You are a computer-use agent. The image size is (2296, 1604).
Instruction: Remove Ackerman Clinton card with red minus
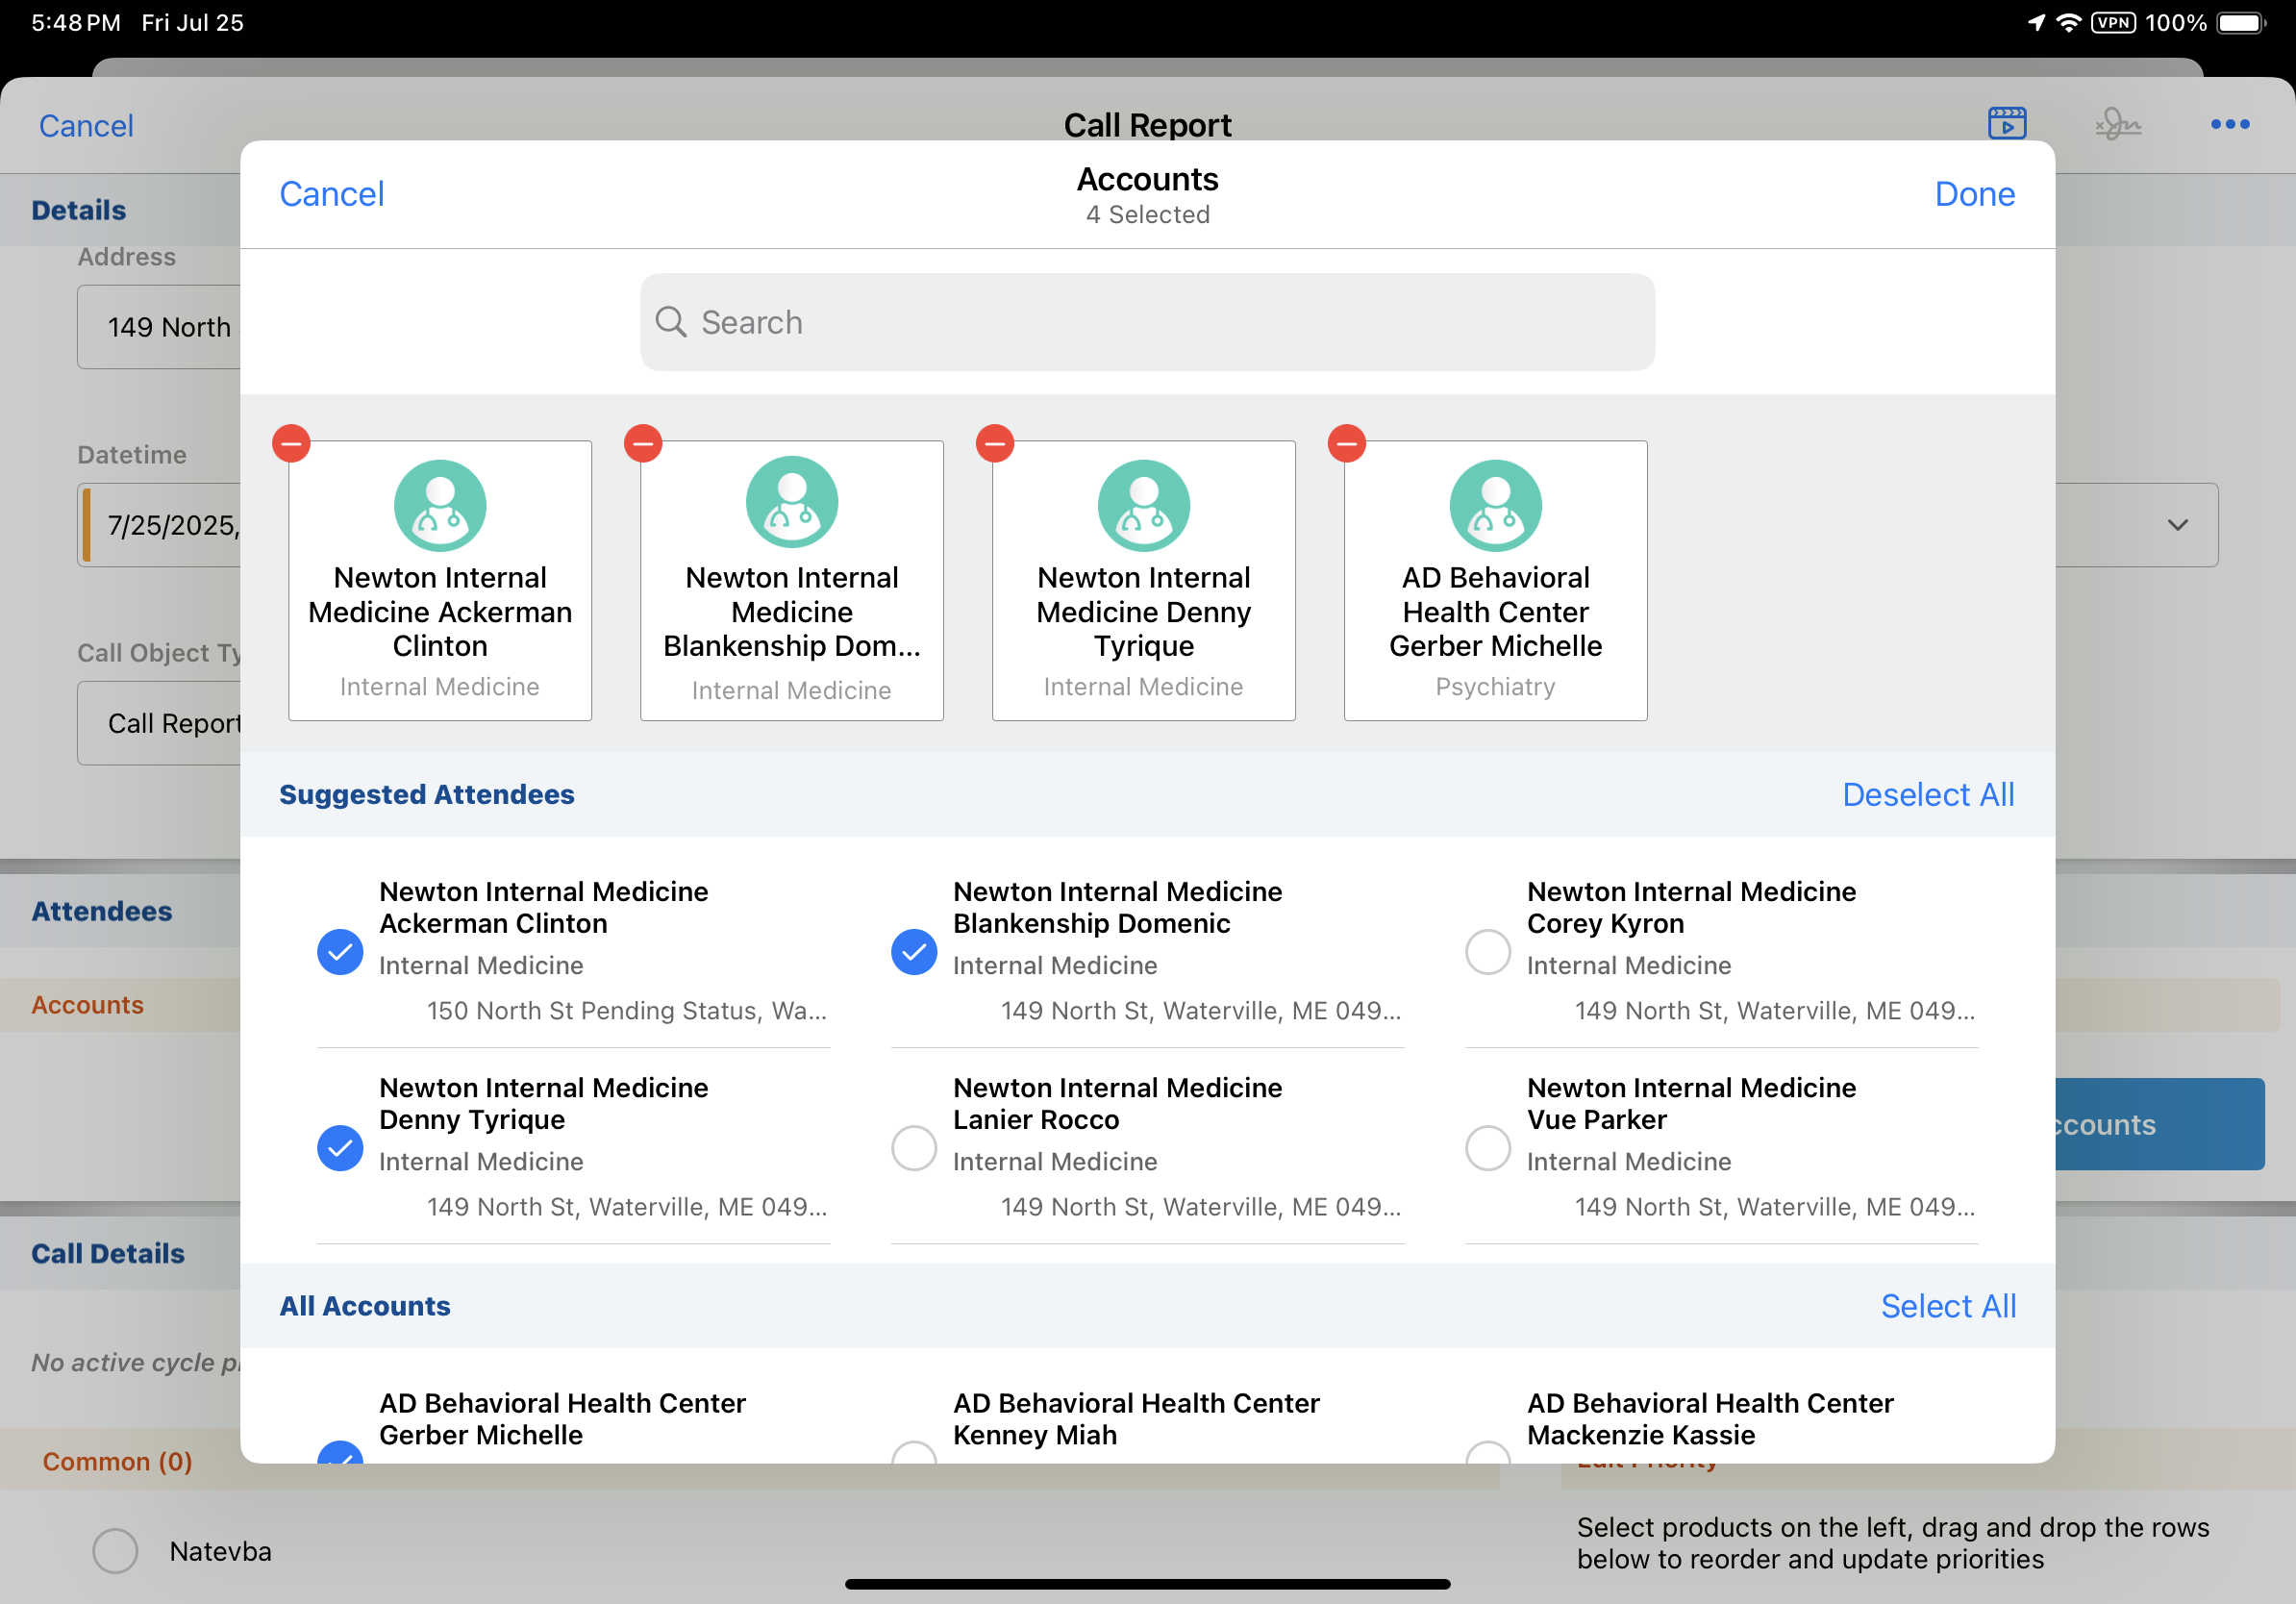point(291,443)
